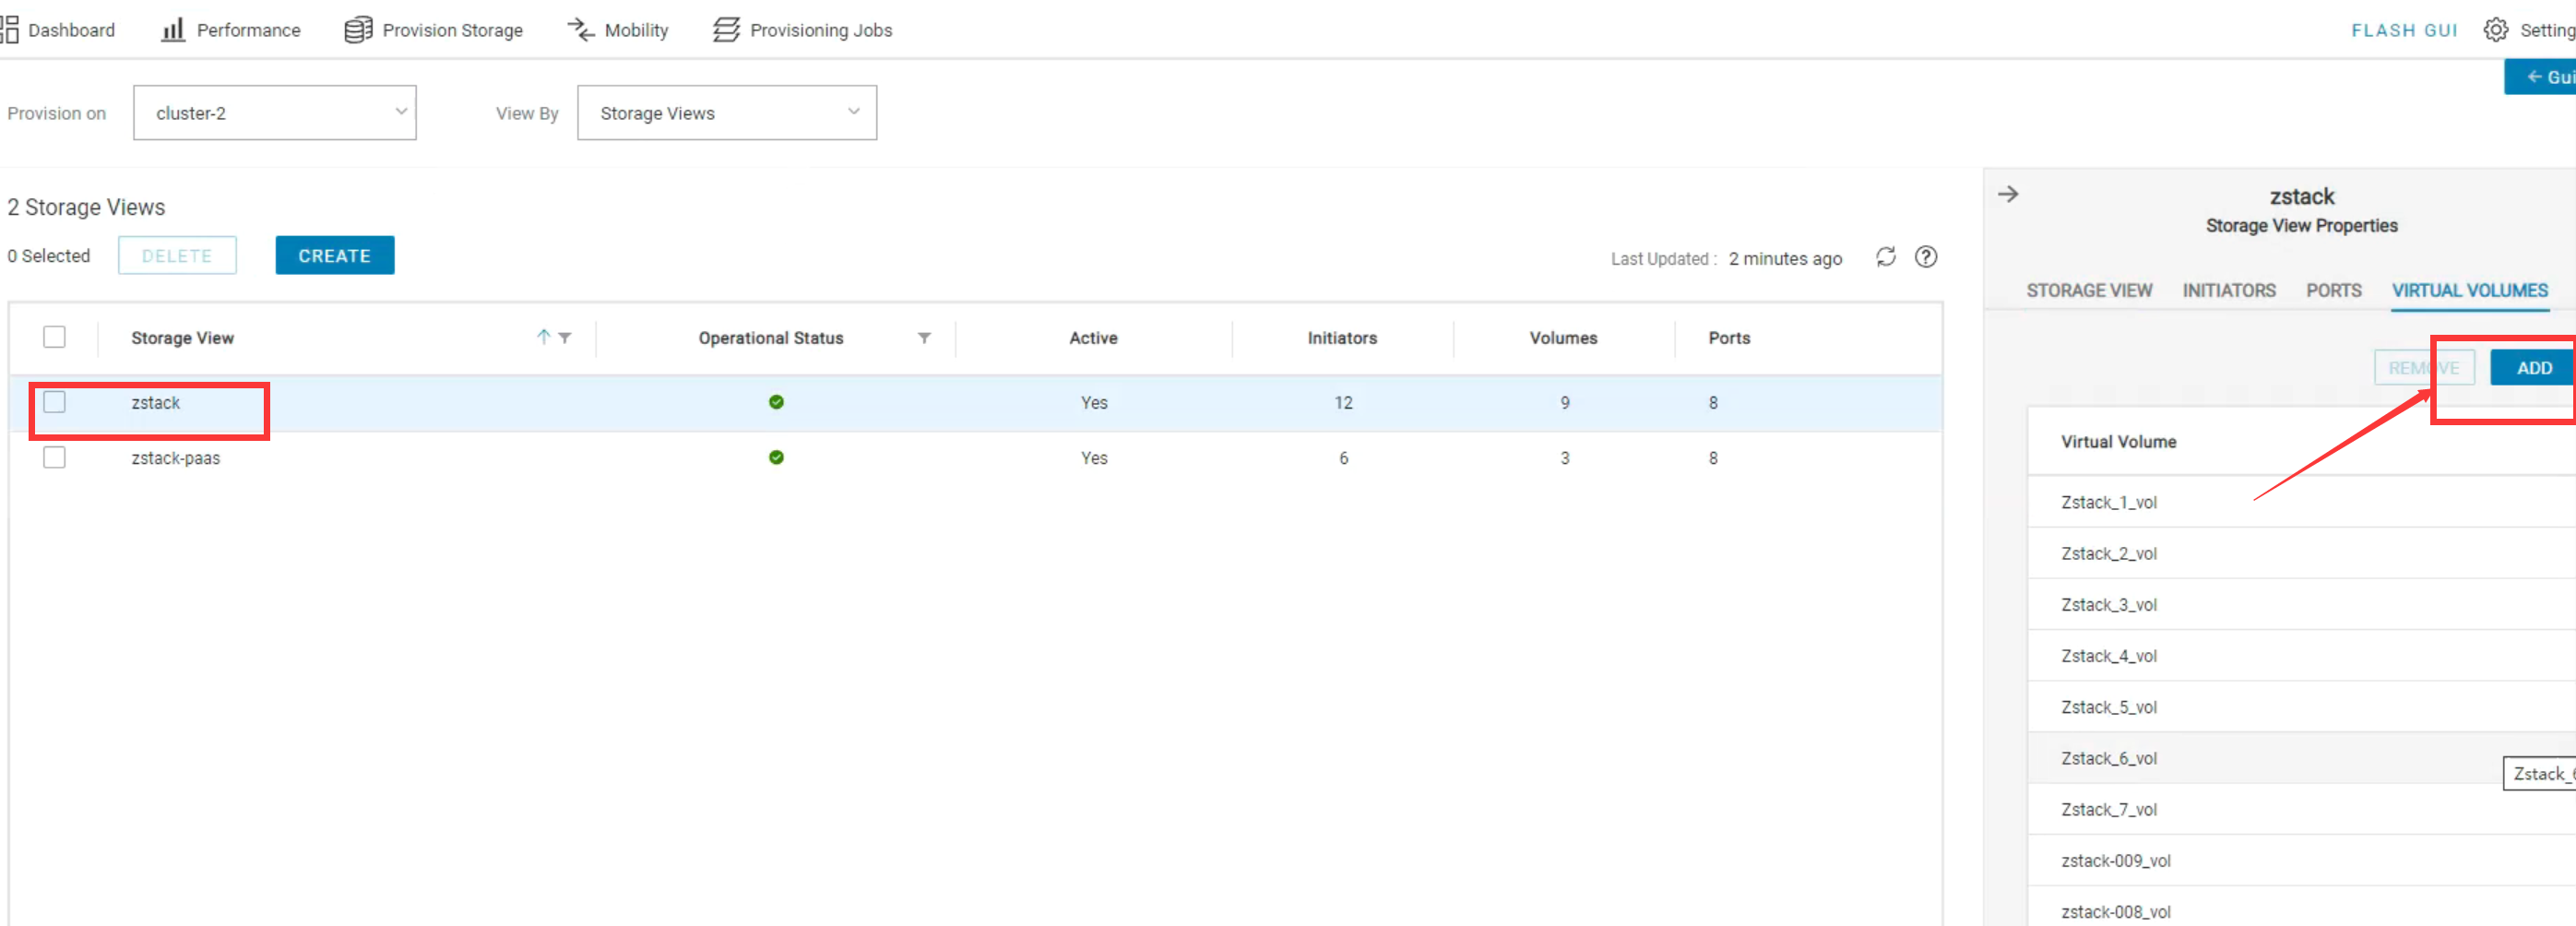This screenshot has height=926, width=2576.
Task: Open the help question mark icon
Action: 1925,257
